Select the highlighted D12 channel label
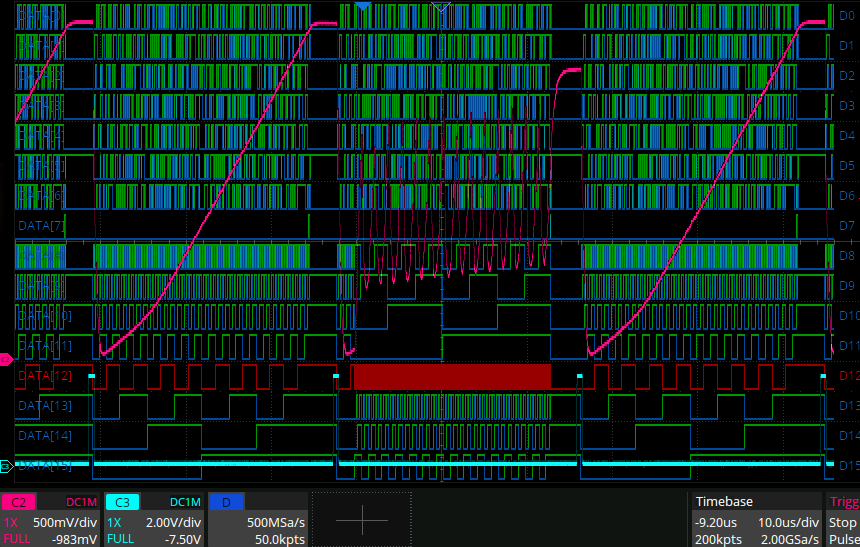The height and width of the screenshot is (547, 860). pyautogui.click(x=846, y=375)
